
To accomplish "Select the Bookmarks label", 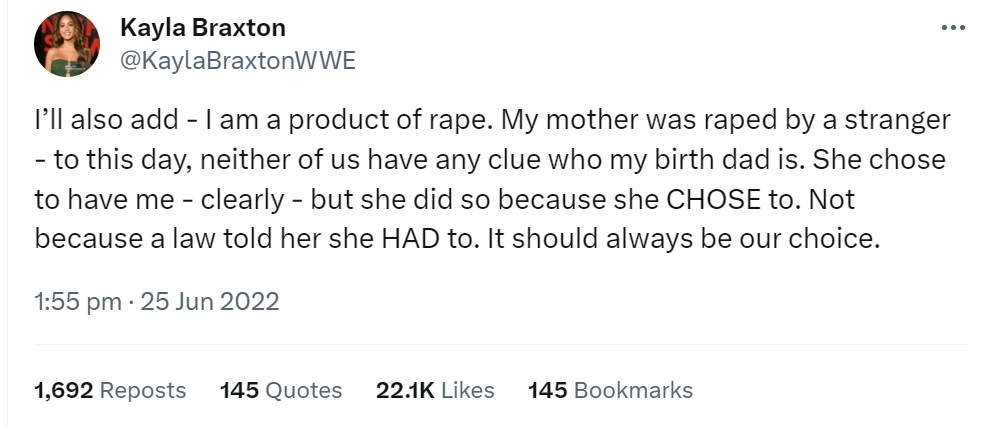I will point(634,389).
